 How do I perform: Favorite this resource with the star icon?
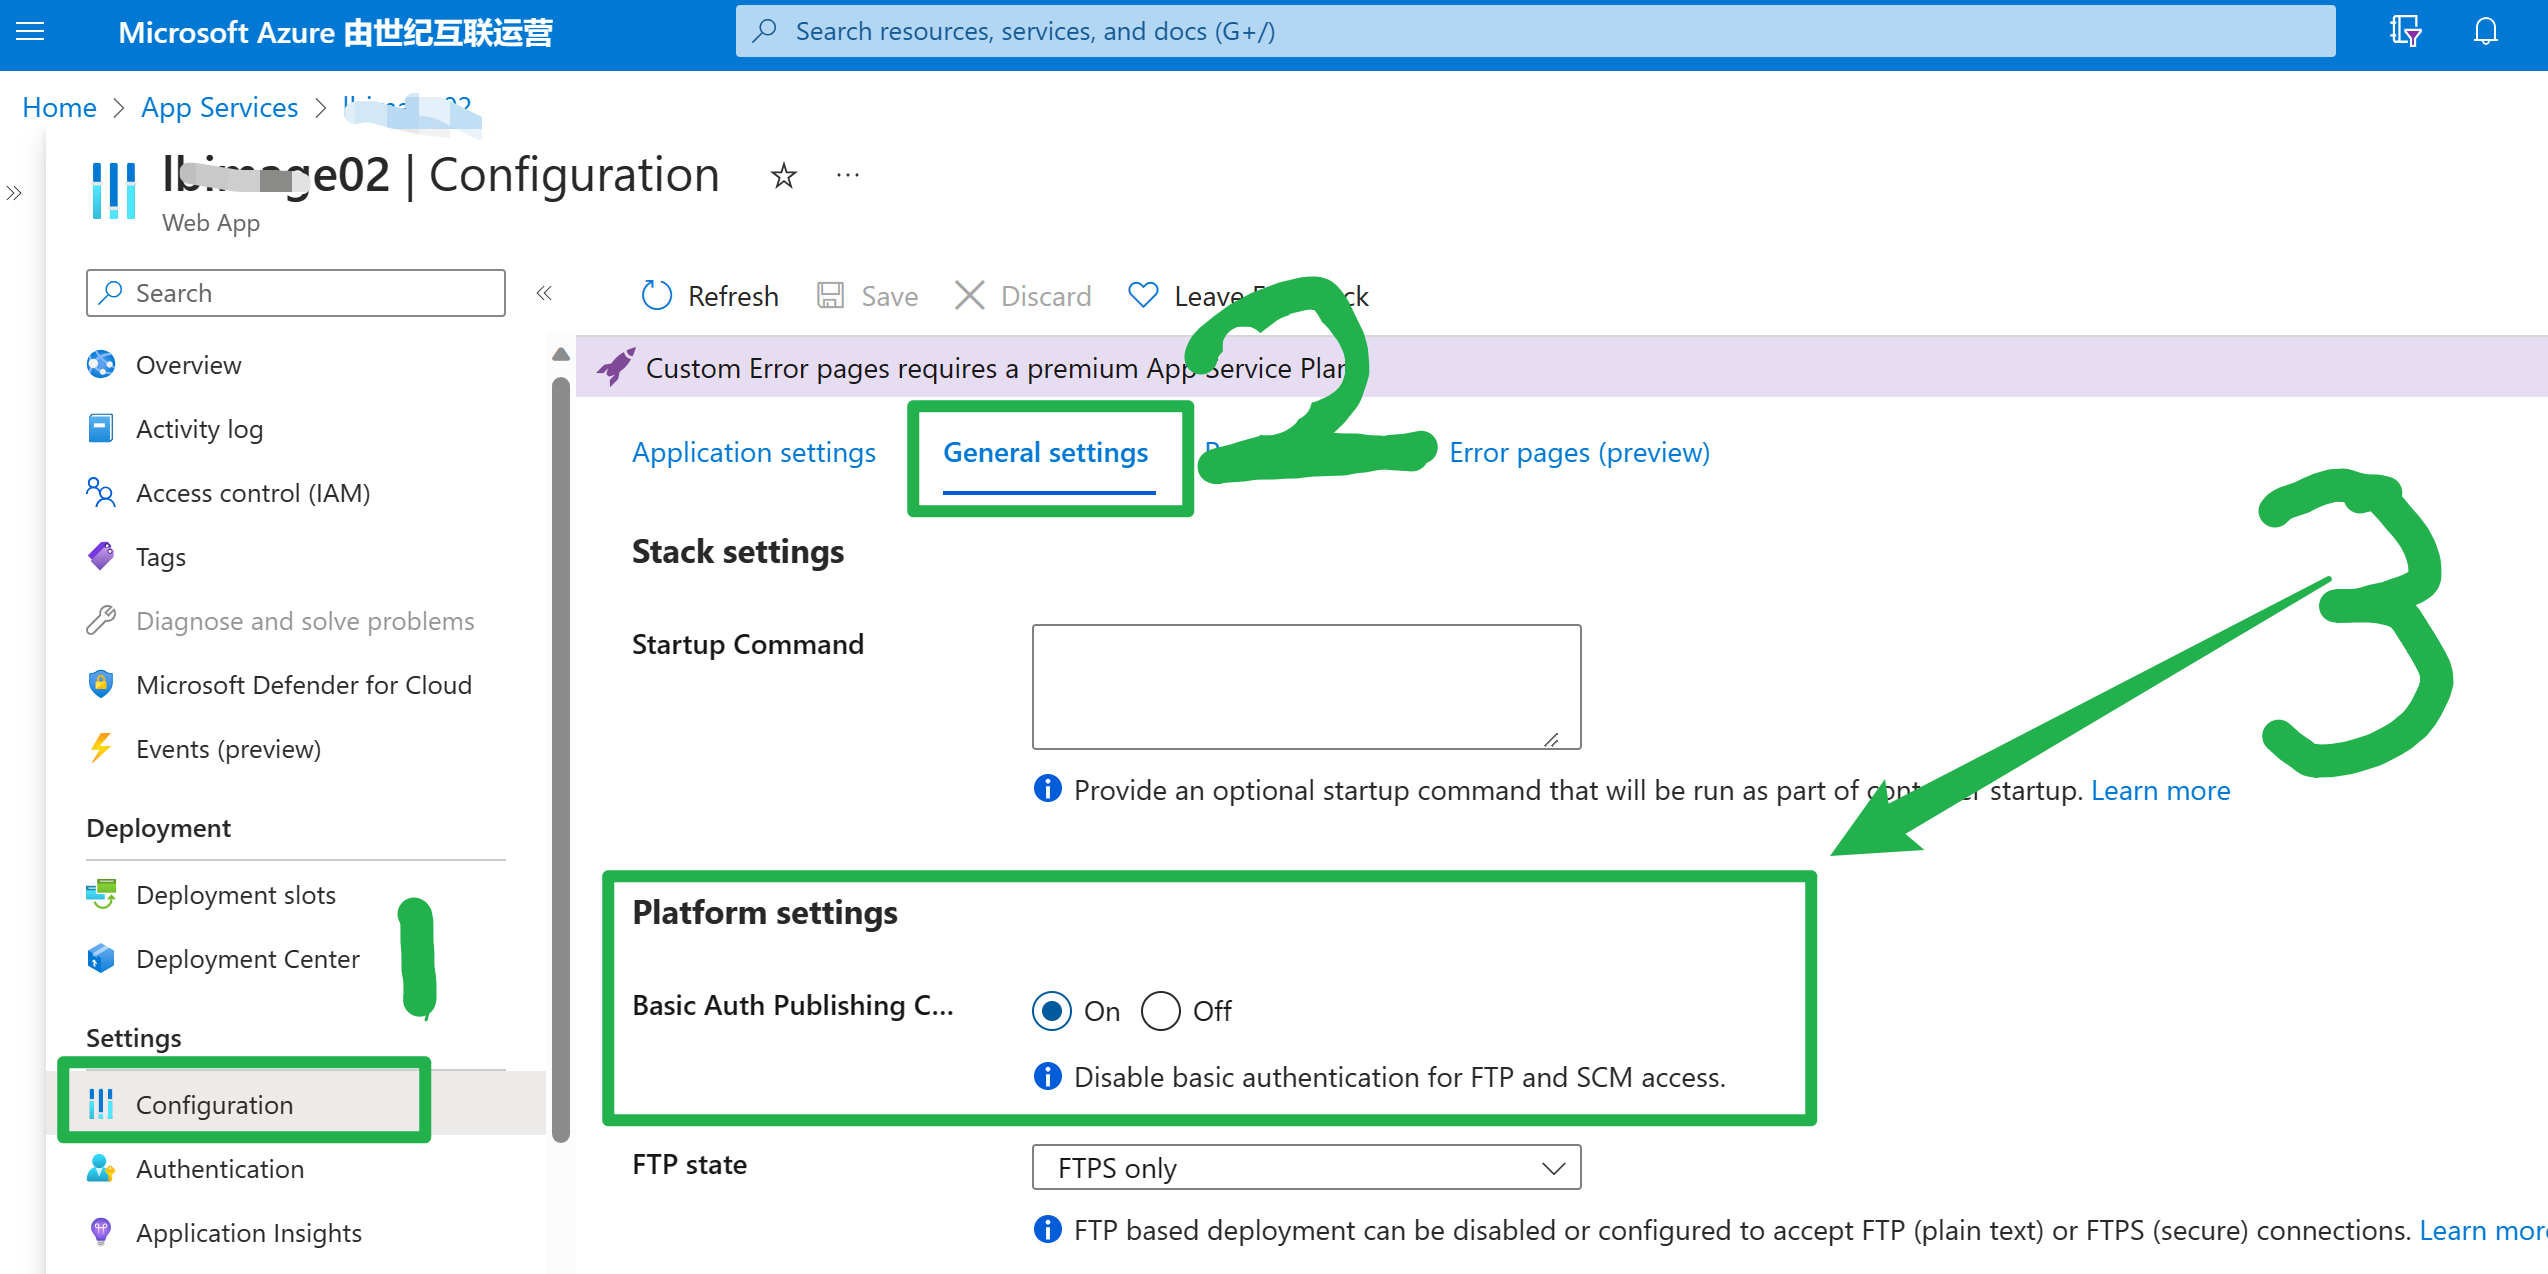point(783,176)
